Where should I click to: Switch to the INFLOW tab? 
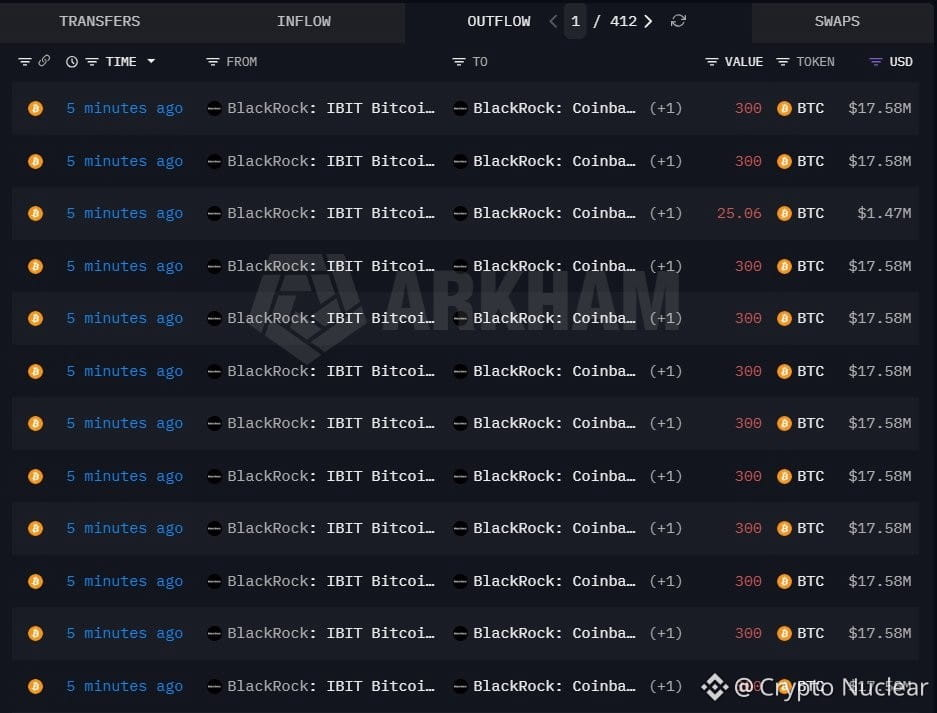pos(304,22)
